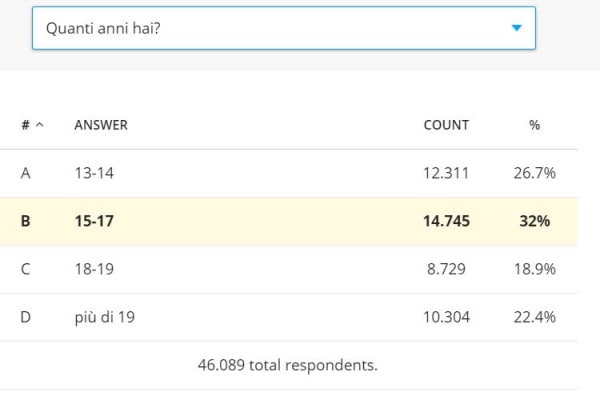Click the 32% value in row B
Viewport: 600px width, 400px height.
pos(534,221)
